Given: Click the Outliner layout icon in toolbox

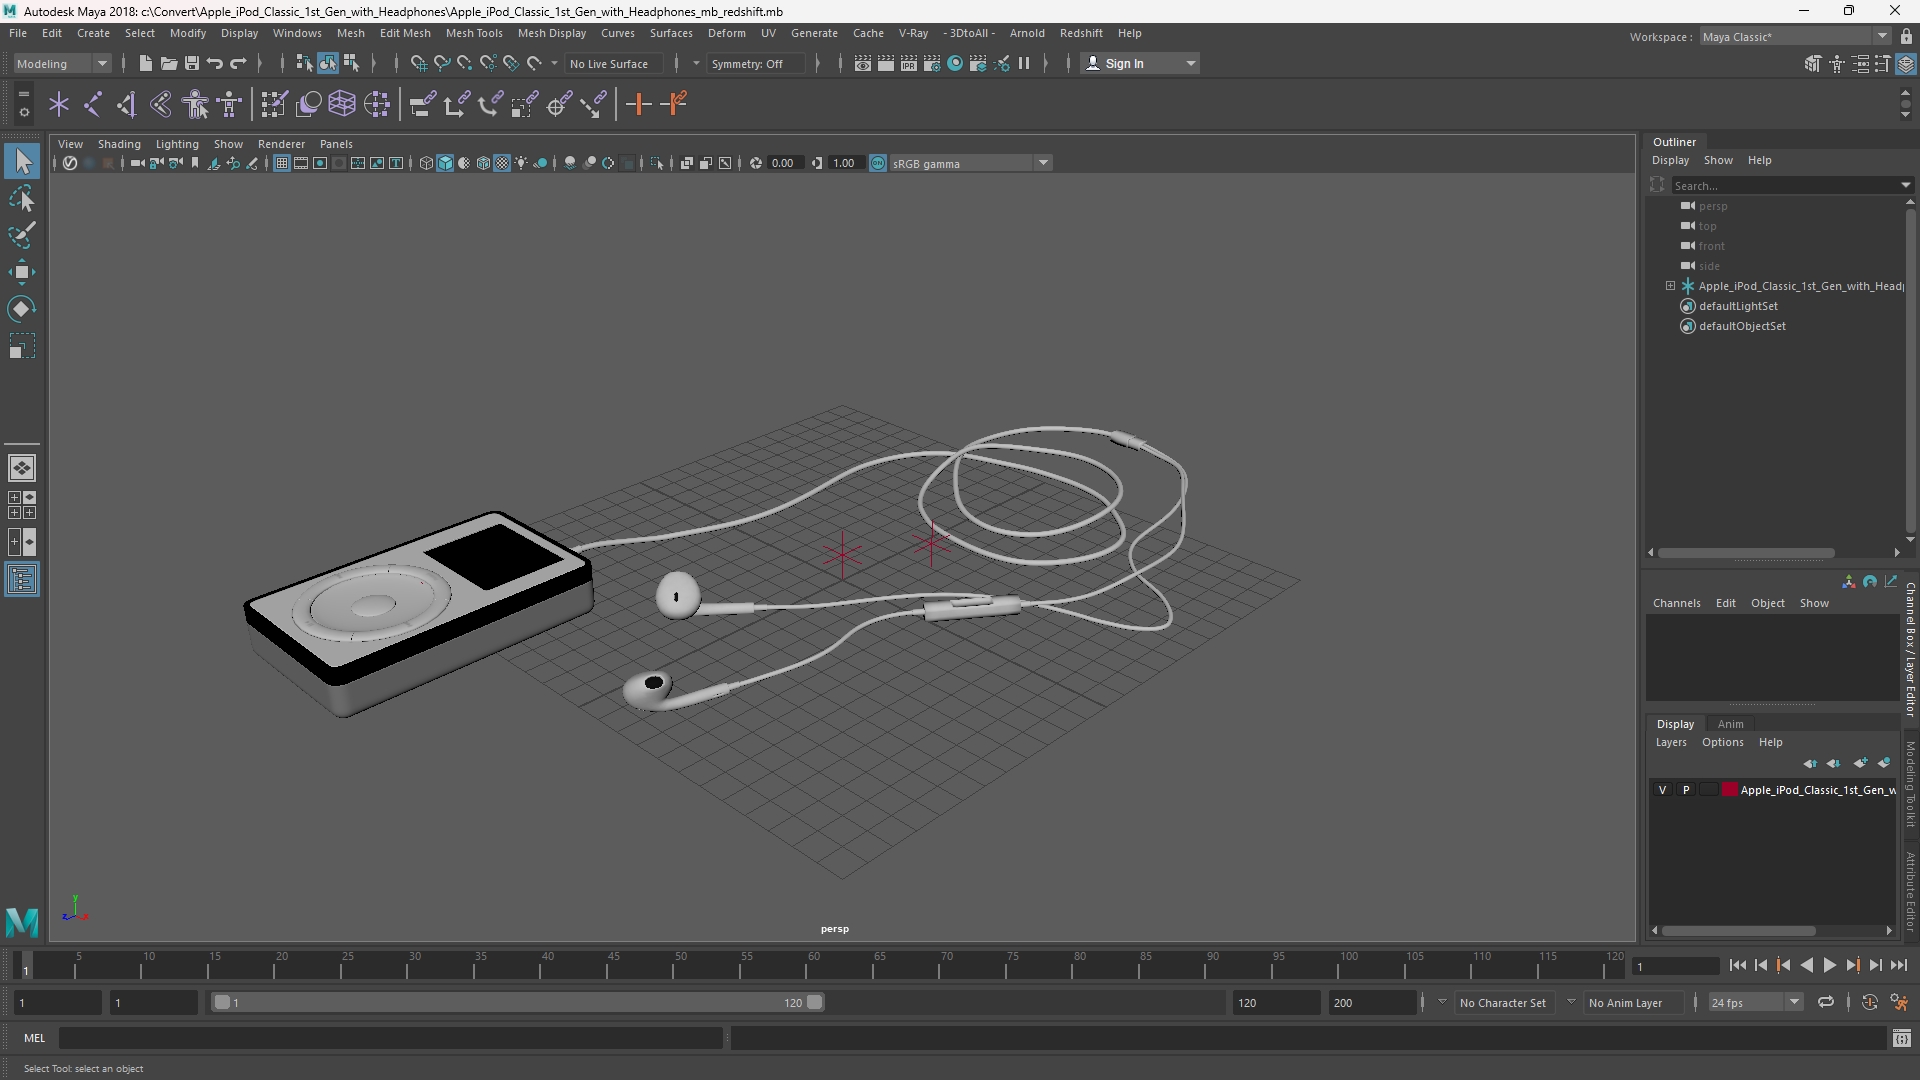Looking at the screenshot, I should [x=22, y=580].
